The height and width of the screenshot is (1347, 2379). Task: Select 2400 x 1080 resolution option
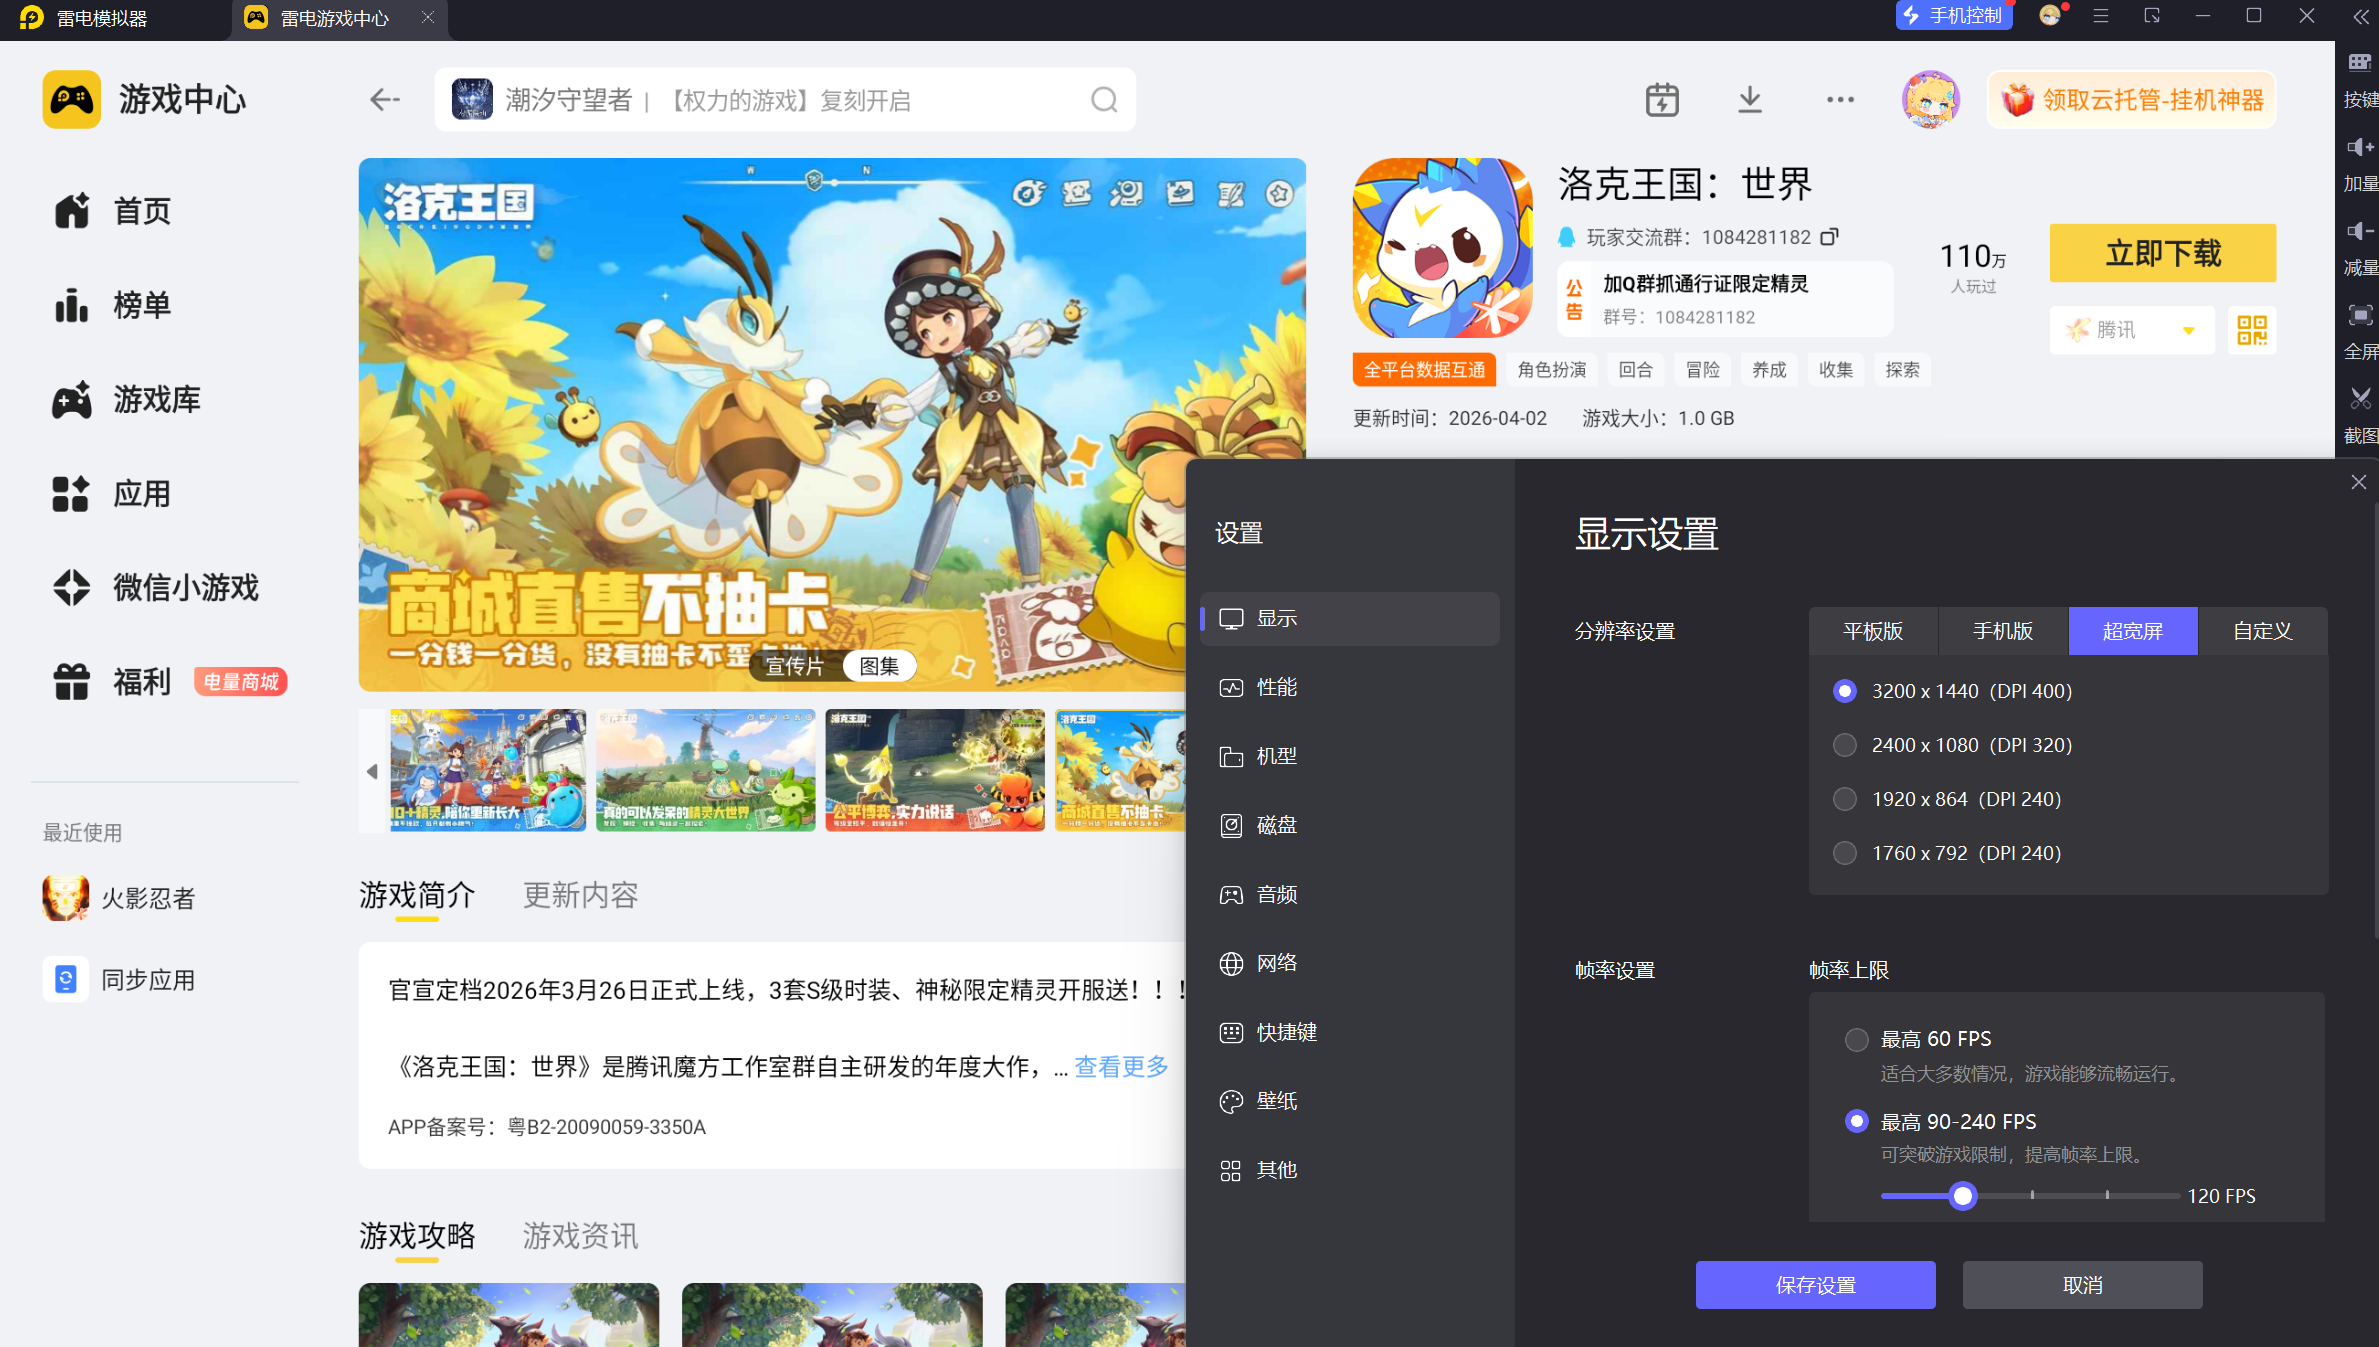click(x=1845, y=745)
